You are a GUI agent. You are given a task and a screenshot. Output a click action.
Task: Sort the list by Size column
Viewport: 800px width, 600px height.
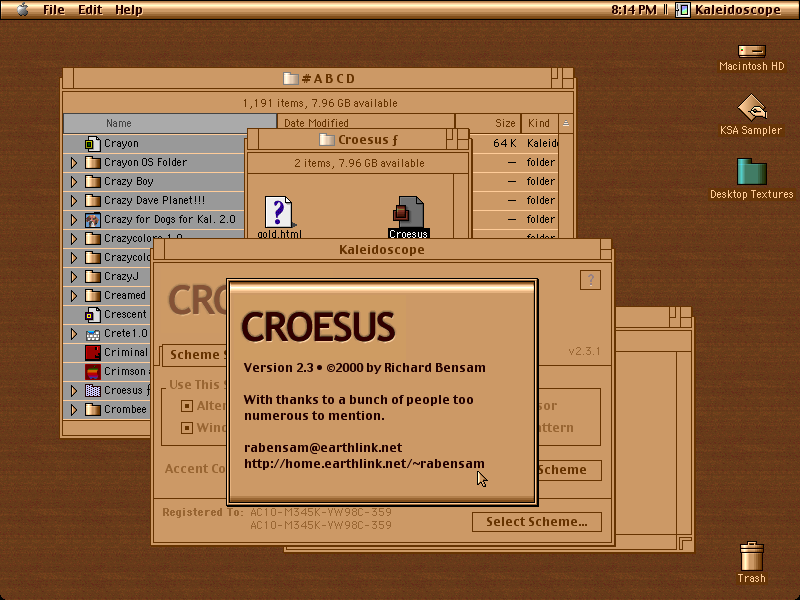[488, 123]
